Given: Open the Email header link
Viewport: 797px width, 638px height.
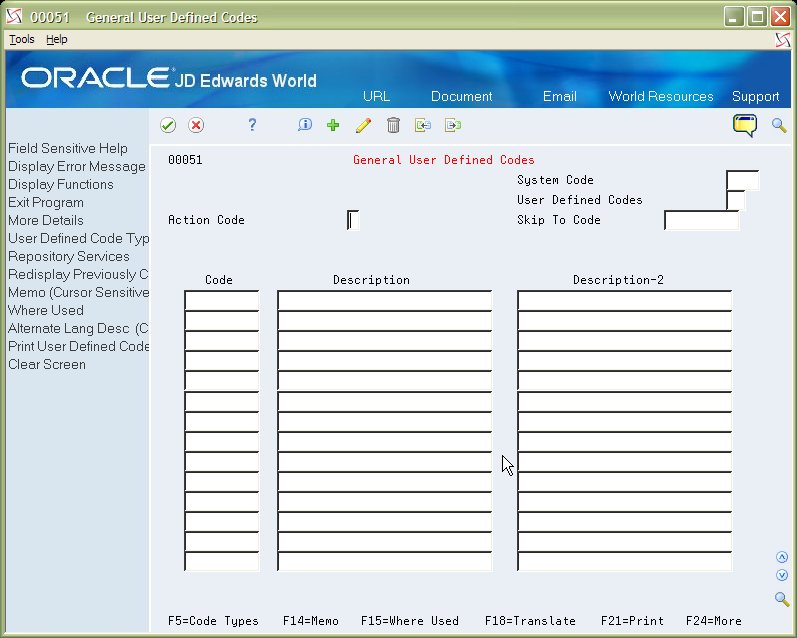Looking at the screenshot, I should tap(560, 96).
